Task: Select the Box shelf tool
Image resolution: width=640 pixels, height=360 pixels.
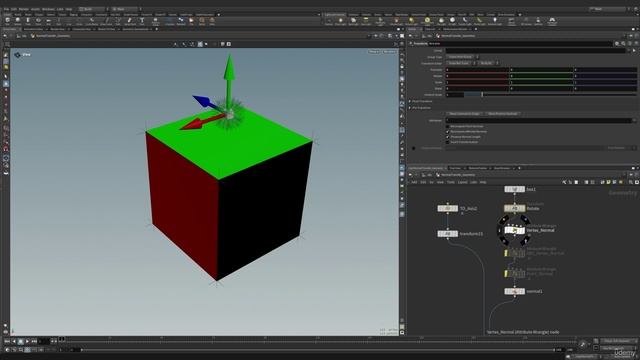Action: [x=7, y=21]
